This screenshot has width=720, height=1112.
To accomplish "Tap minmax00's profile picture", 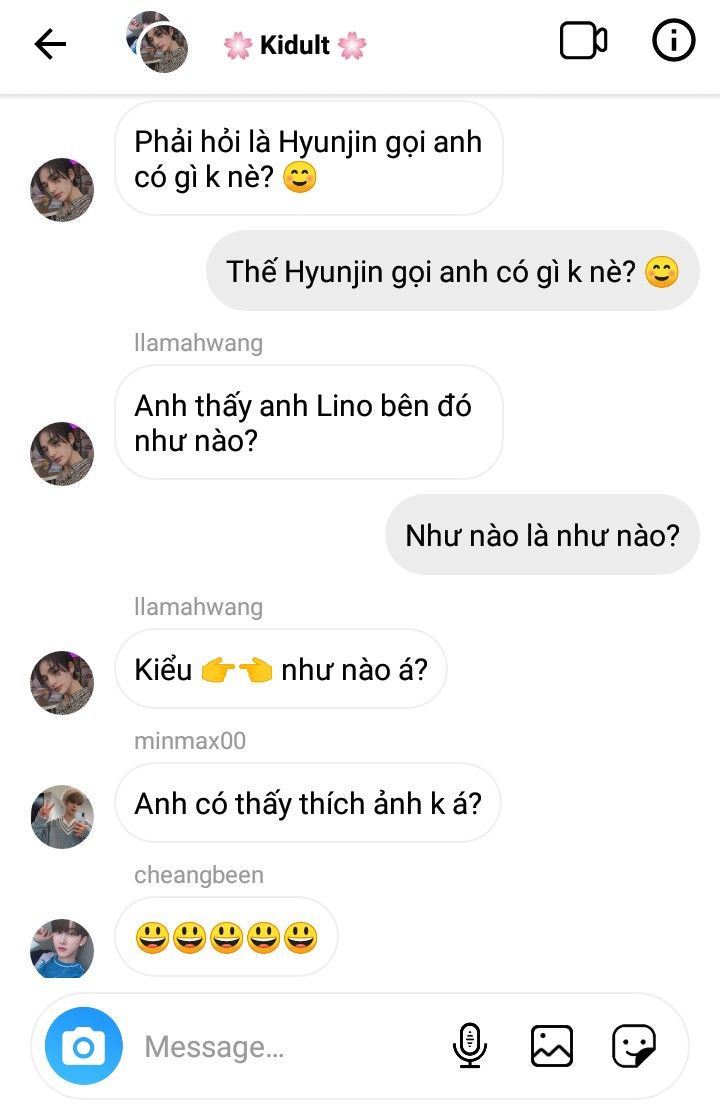I will click(x=62, y=816).
